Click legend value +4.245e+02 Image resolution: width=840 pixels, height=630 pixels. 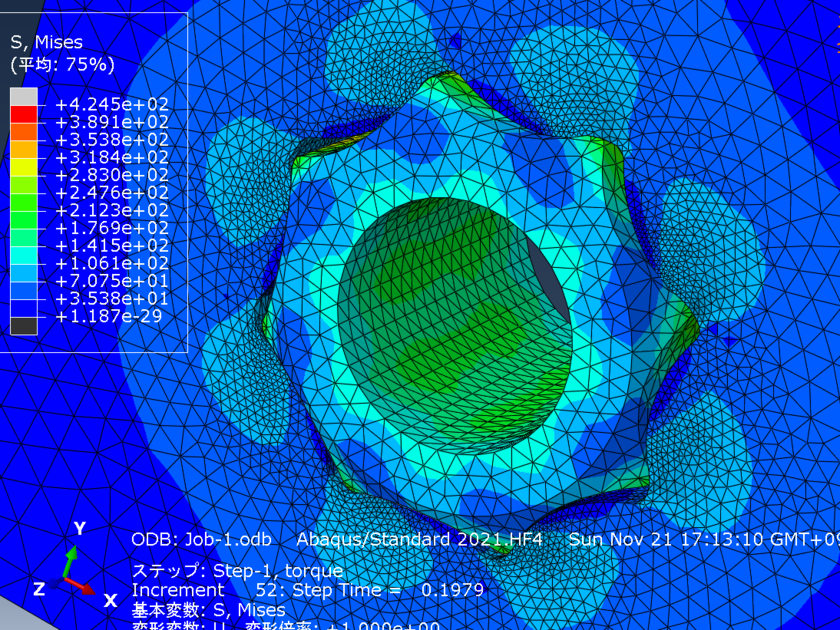coord(112,104)
